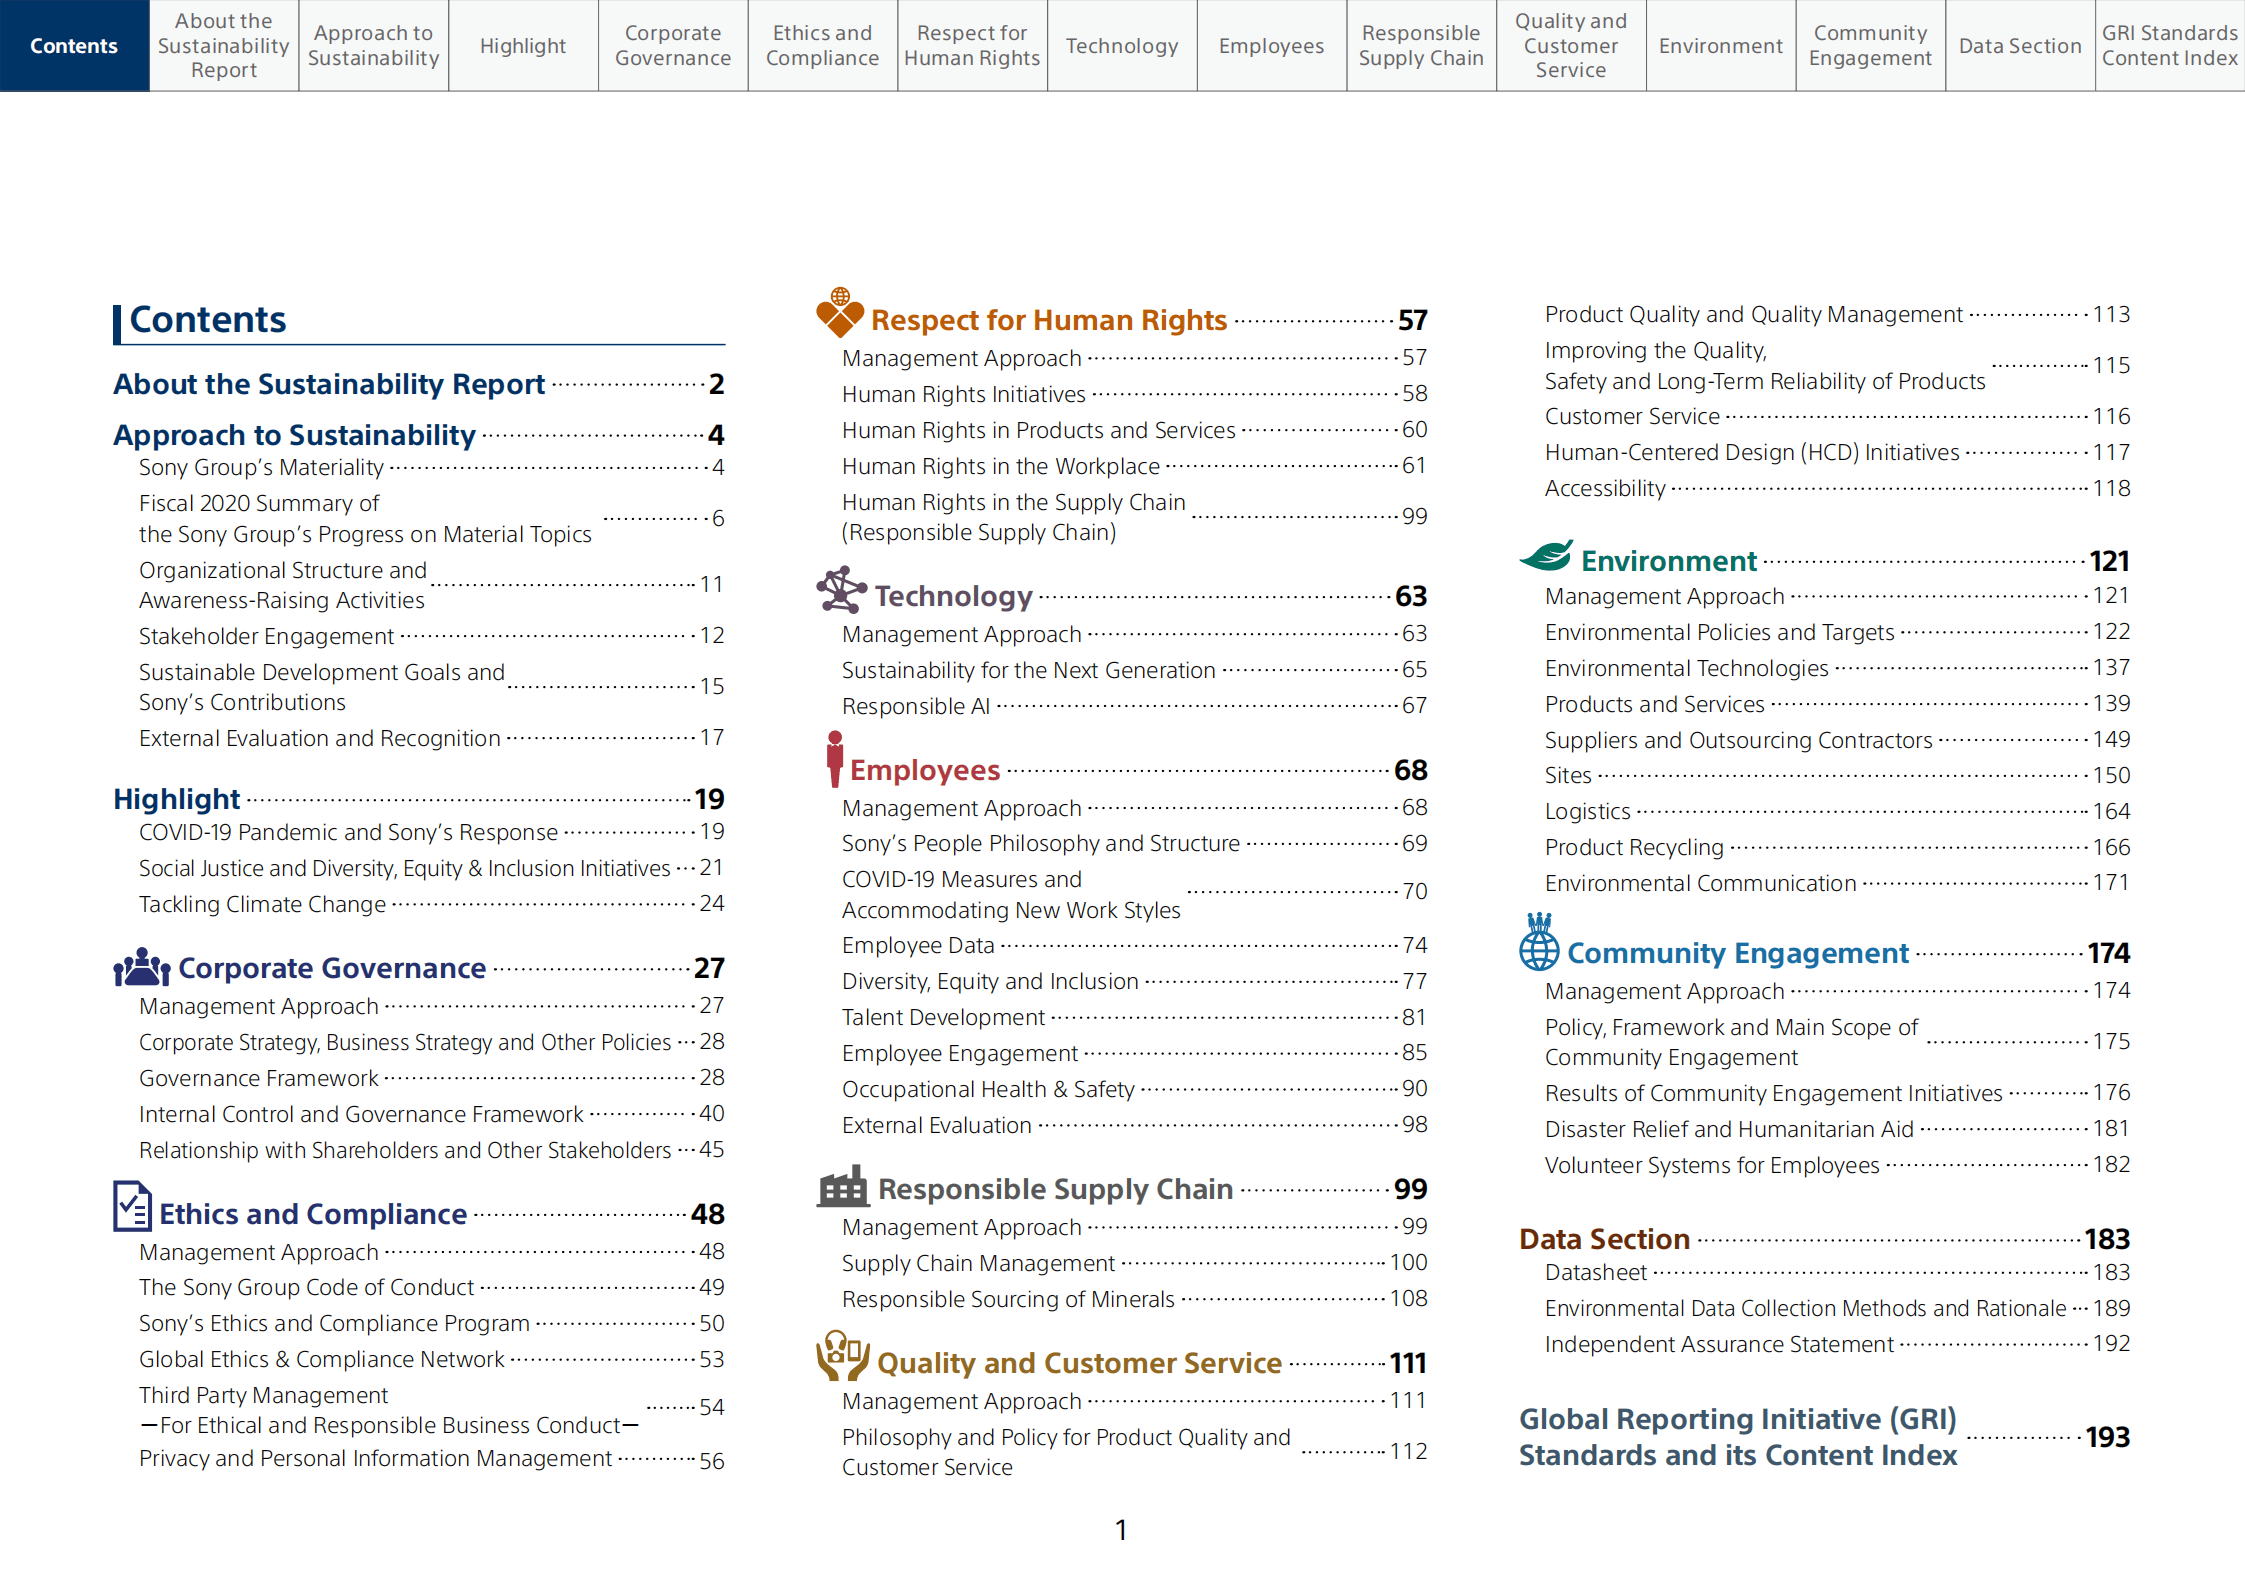Click the Data Section heading link
2245x1587 pixels.
(x=1603, y=1239)
